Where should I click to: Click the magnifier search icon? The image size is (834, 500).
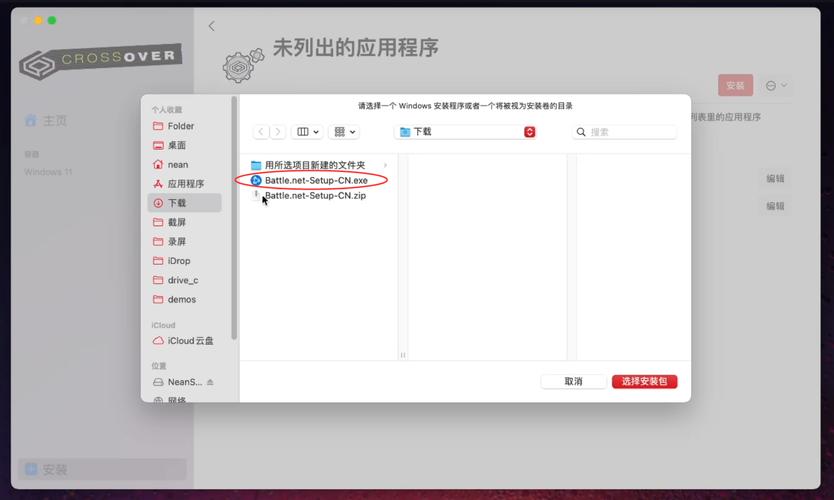(x=581, y=132)
